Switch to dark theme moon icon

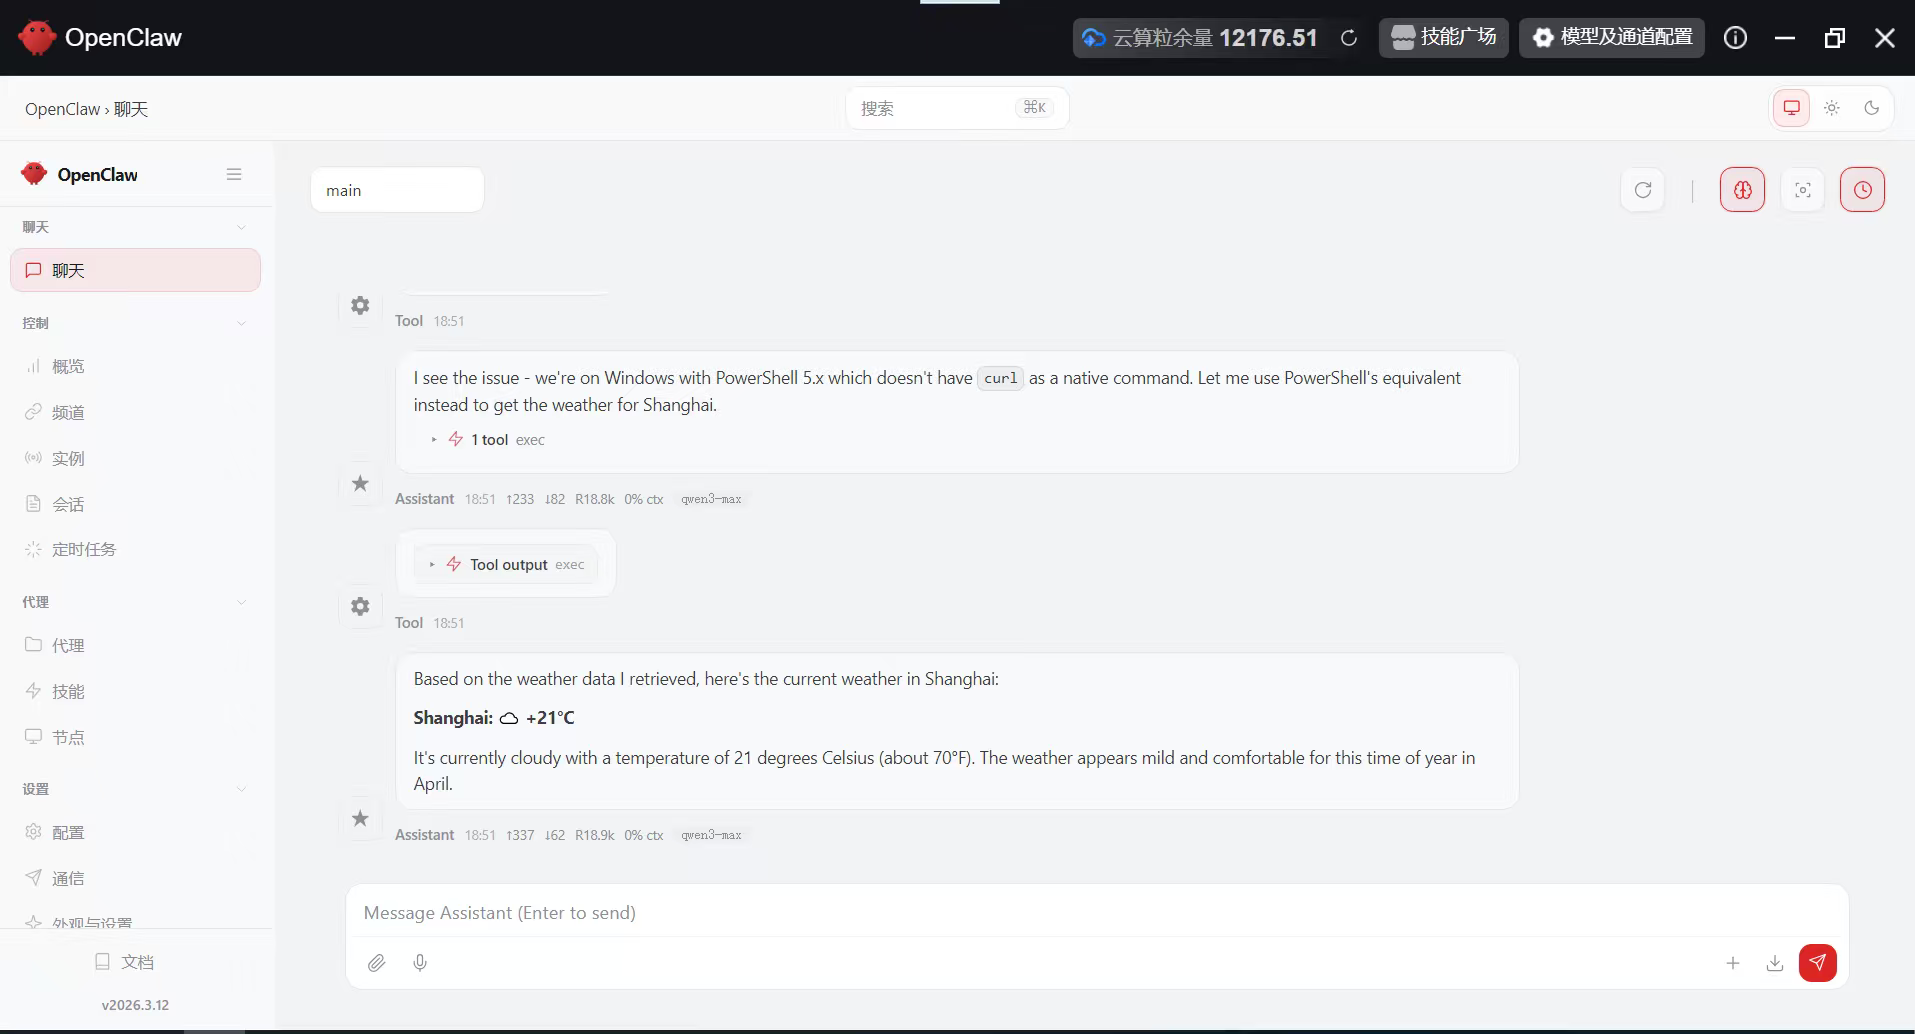[x=1871, y=108]
